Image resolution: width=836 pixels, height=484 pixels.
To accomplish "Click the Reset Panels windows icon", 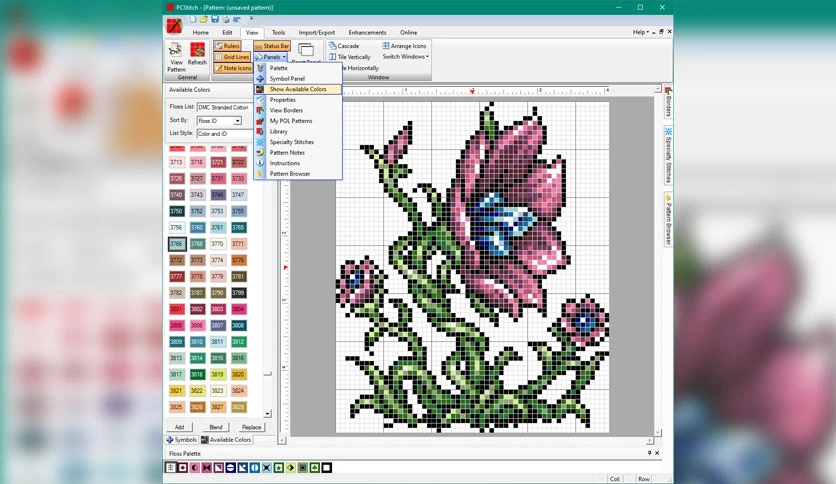I will 306,52.
